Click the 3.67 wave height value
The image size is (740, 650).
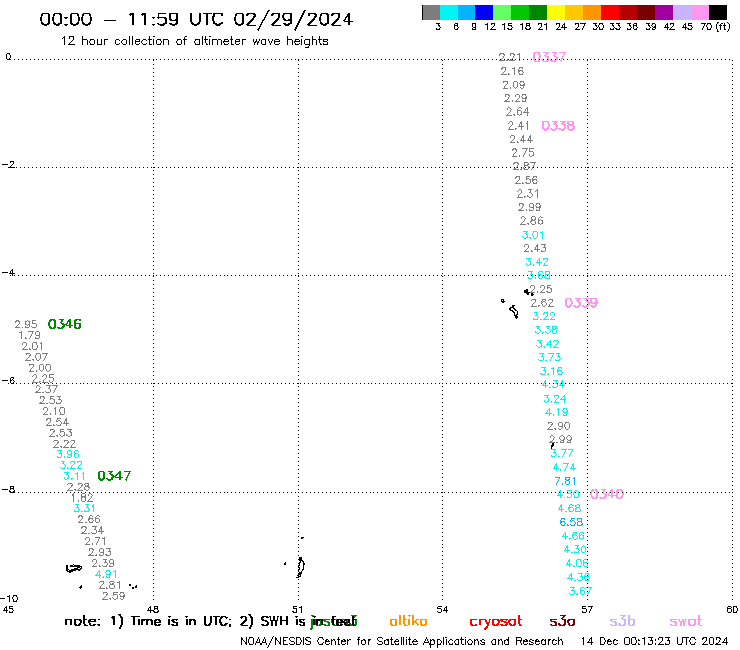click(x=580, y=591)
